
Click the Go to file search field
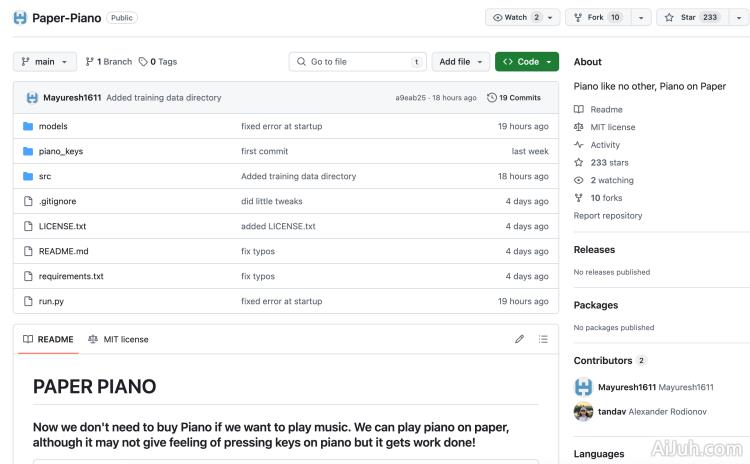pyautogui.click(x=356, y=62)
